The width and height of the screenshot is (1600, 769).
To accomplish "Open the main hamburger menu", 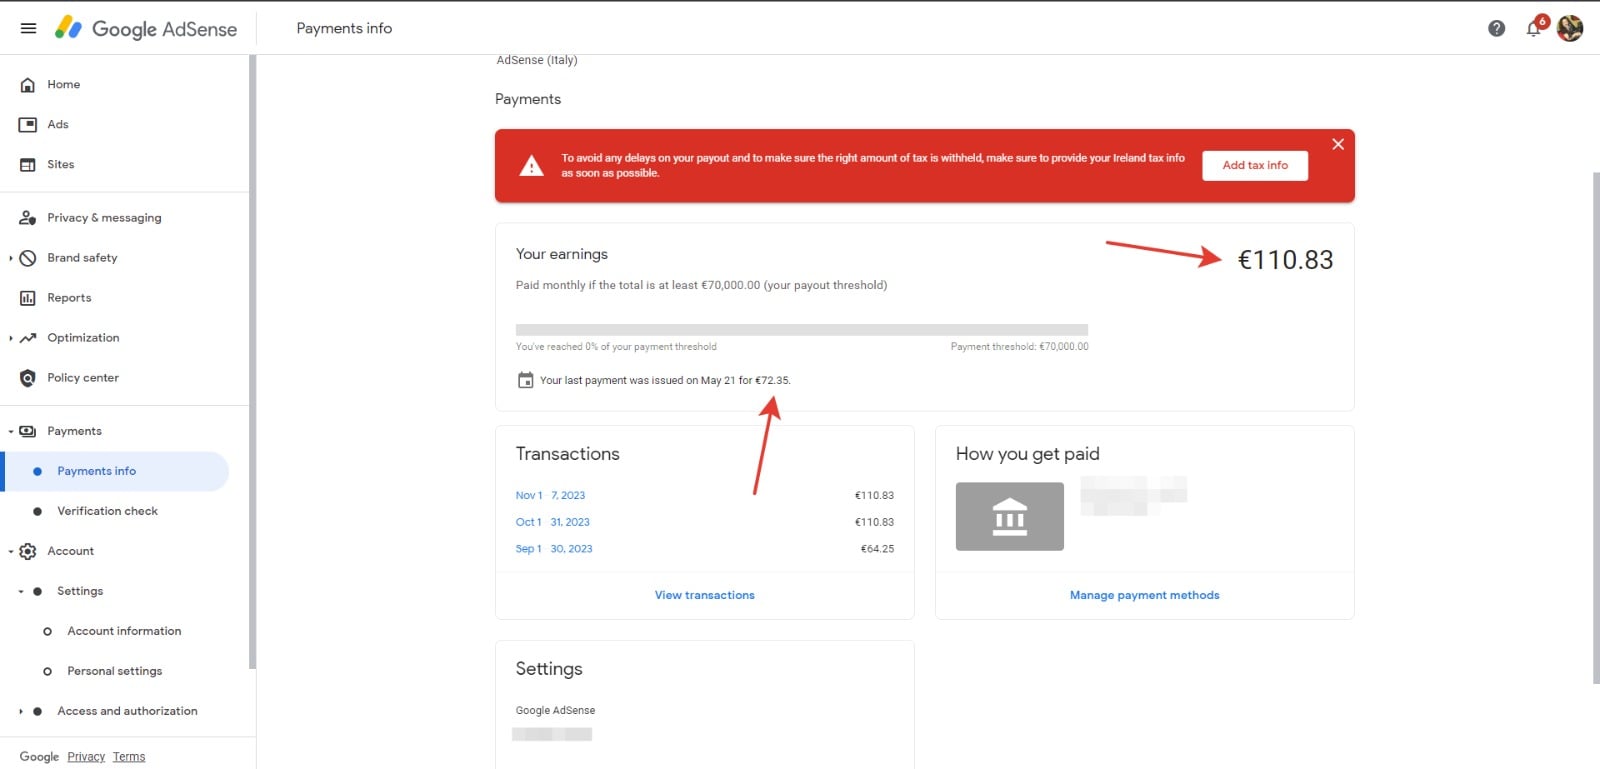I will pyautogui.click(x=28, y=28).
